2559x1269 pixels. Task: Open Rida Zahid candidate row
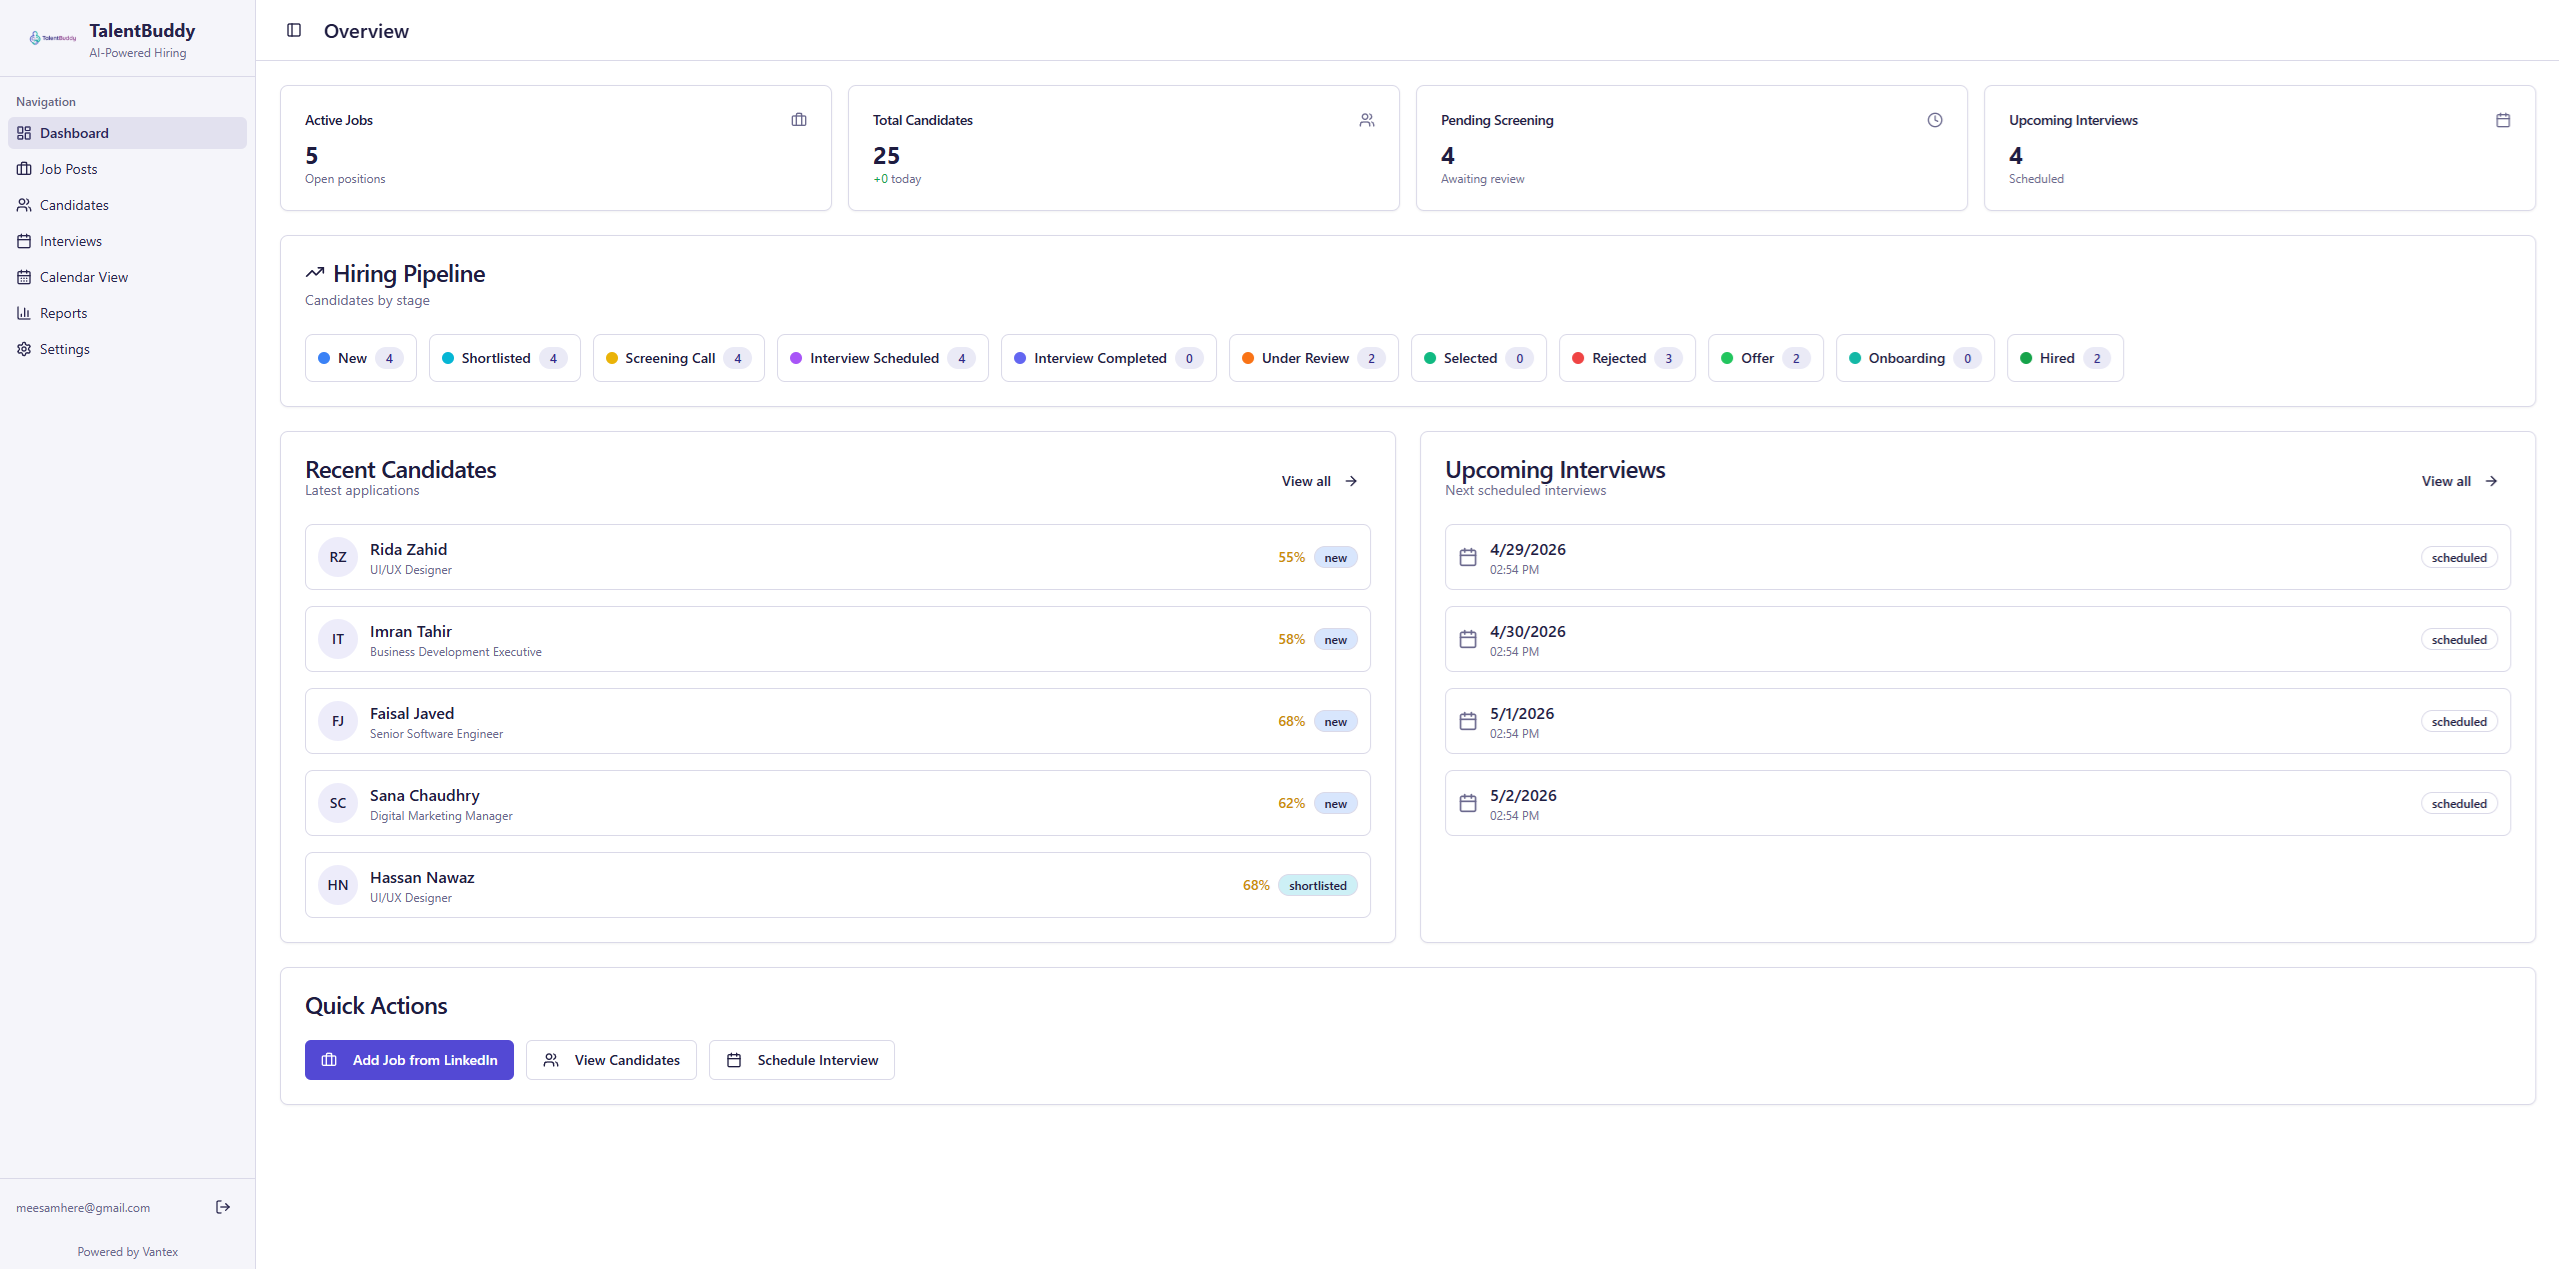838,557
